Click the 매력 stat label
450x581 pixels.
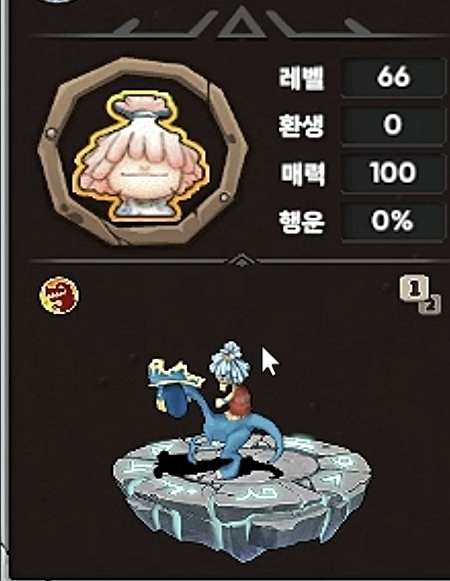pos(303,174)
